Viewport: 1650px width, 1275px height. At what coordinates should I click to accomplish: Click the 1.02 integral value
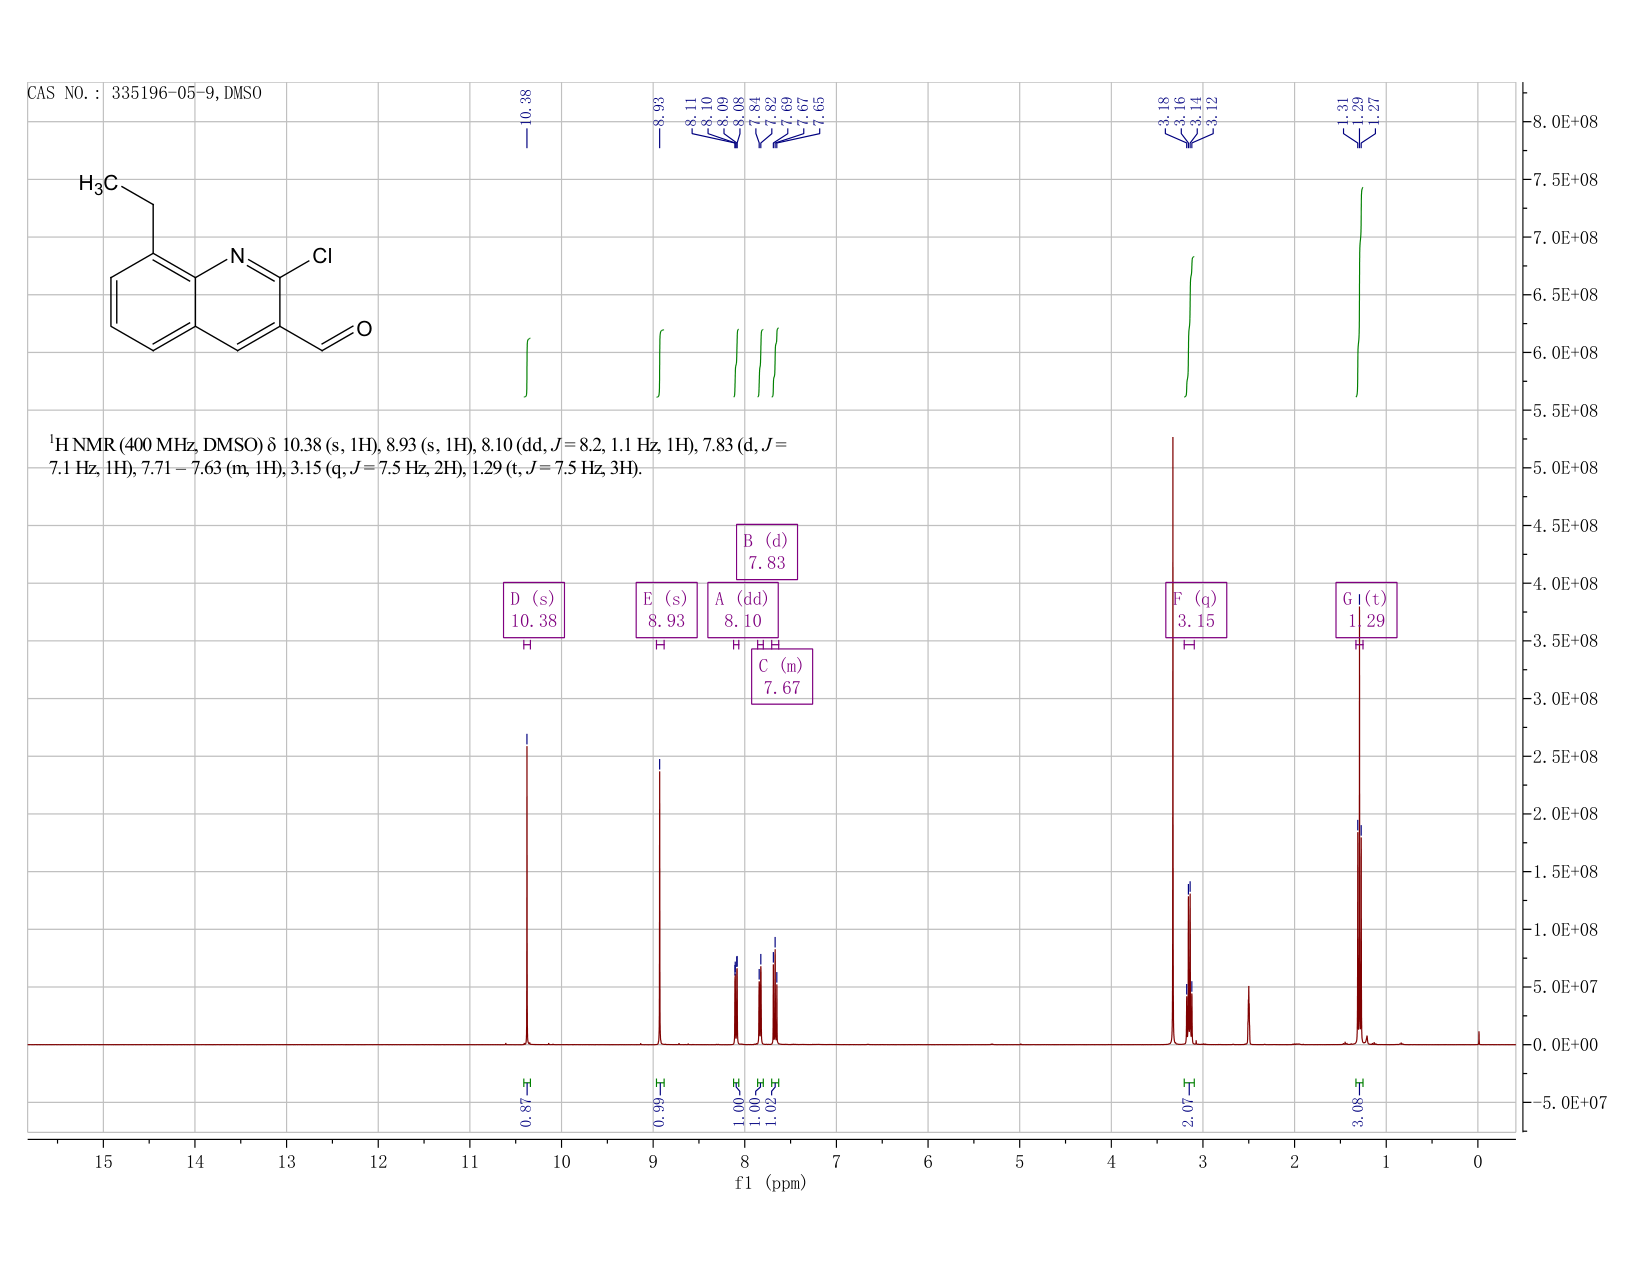(x=771, y=1110)
